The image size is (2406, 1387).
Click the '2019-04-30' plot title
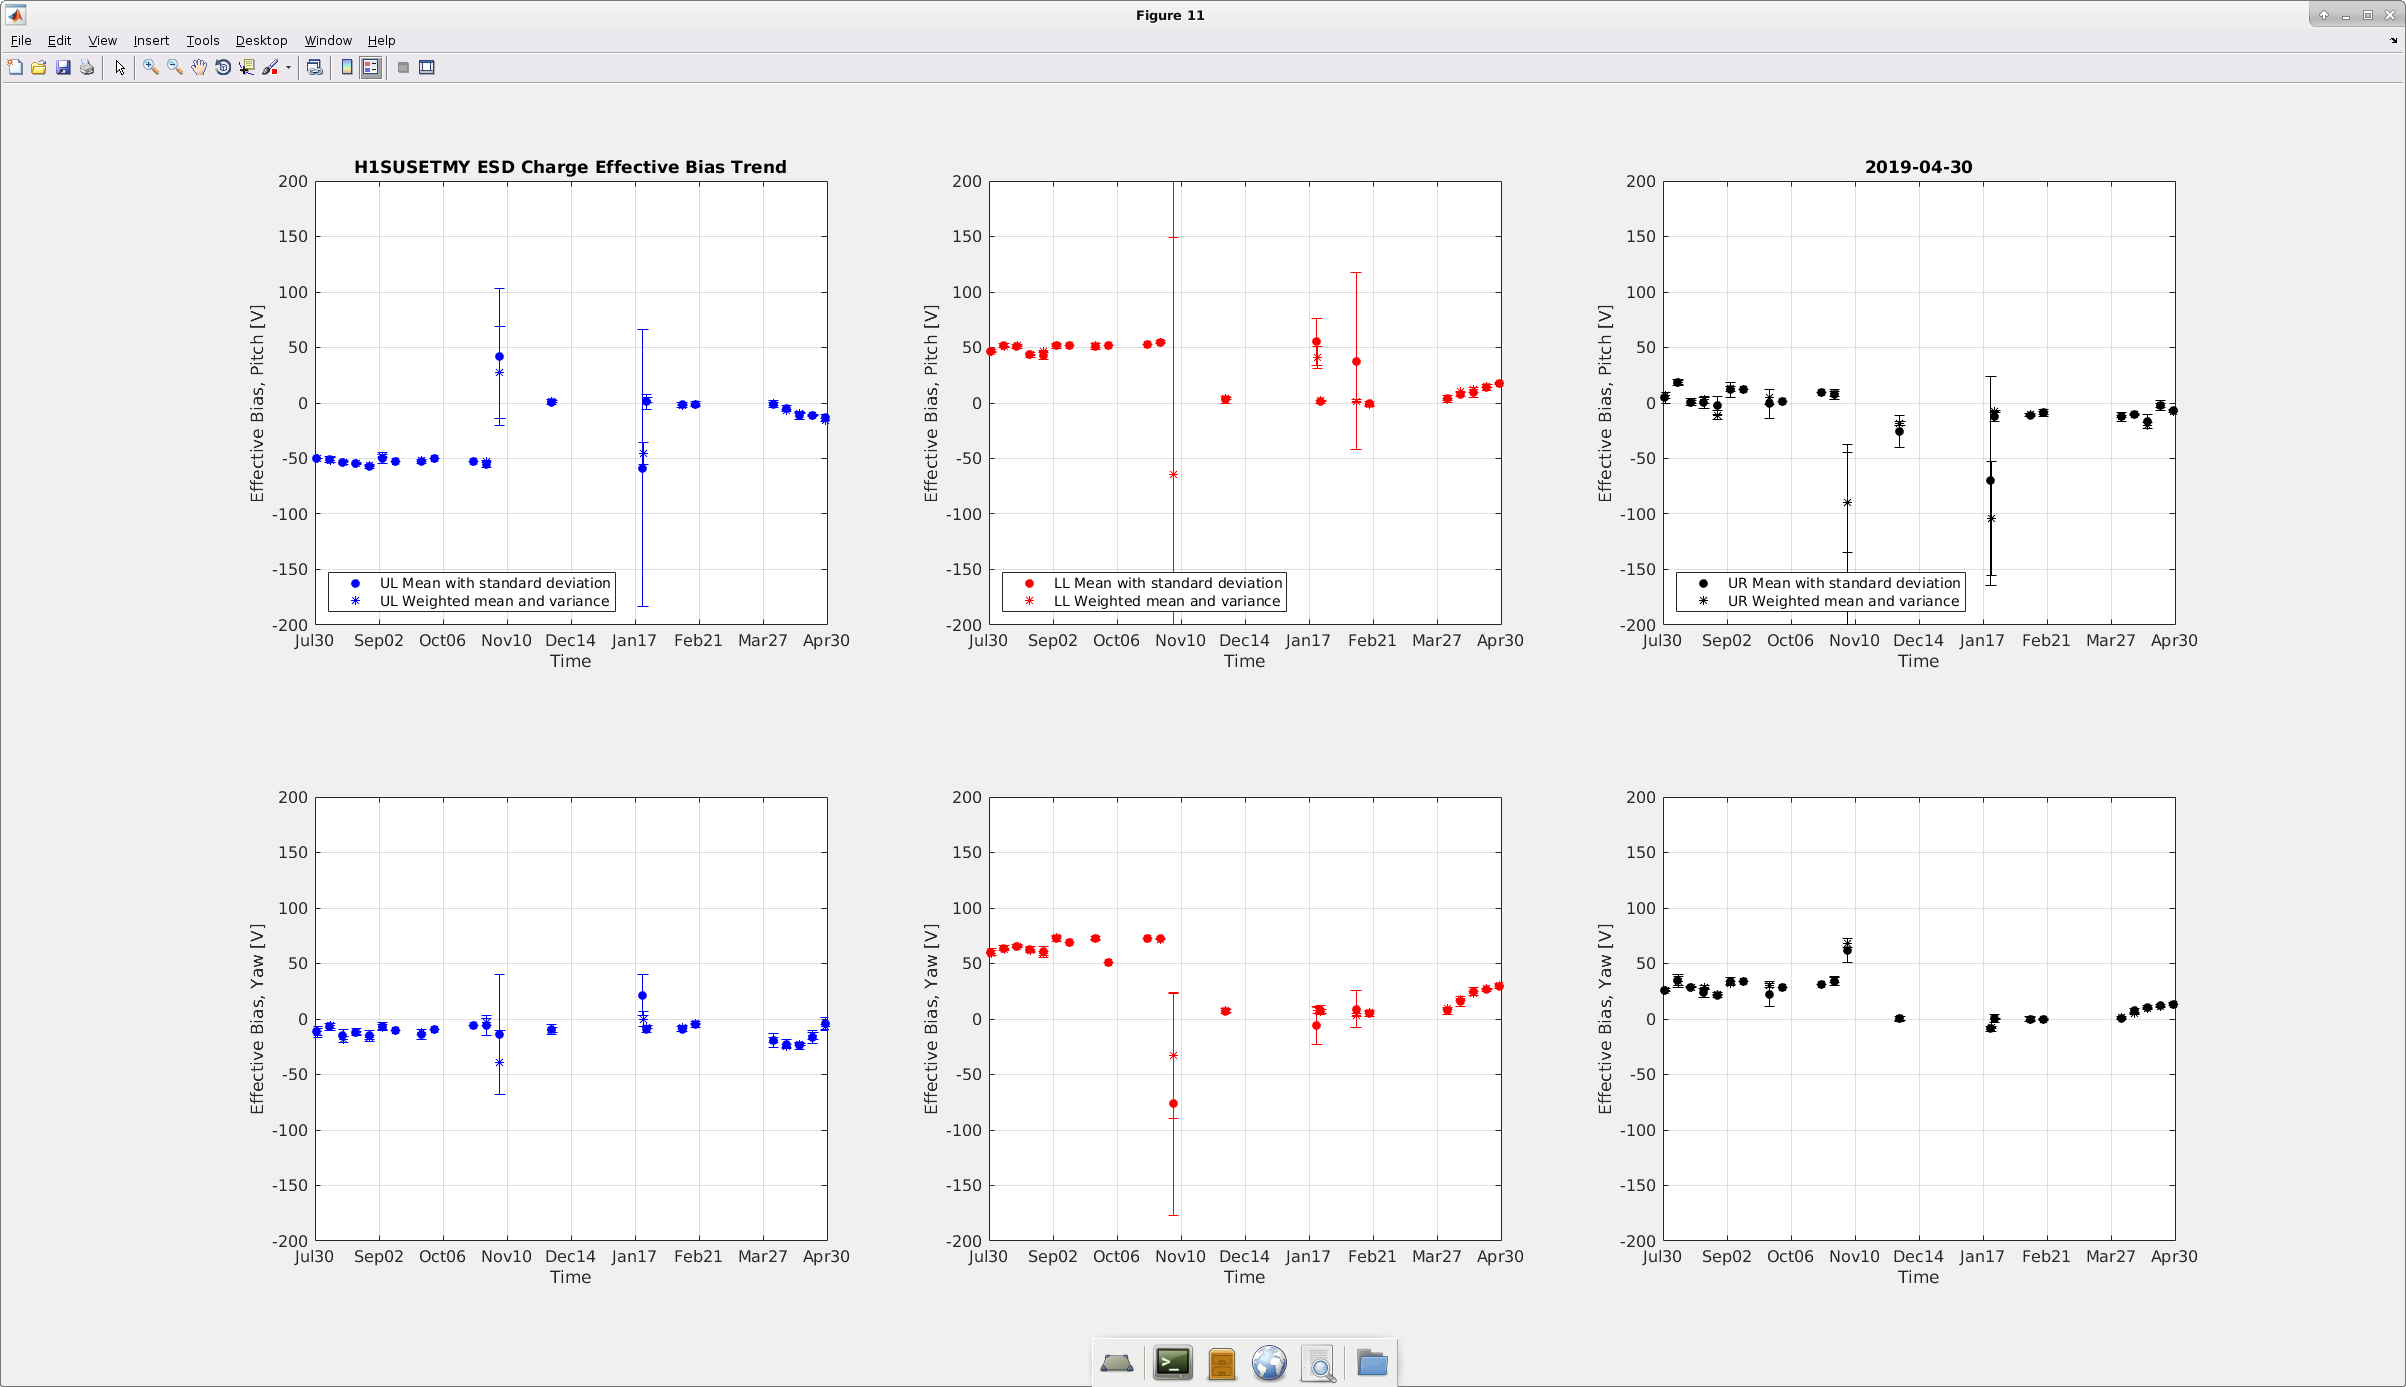point(1918,167)
